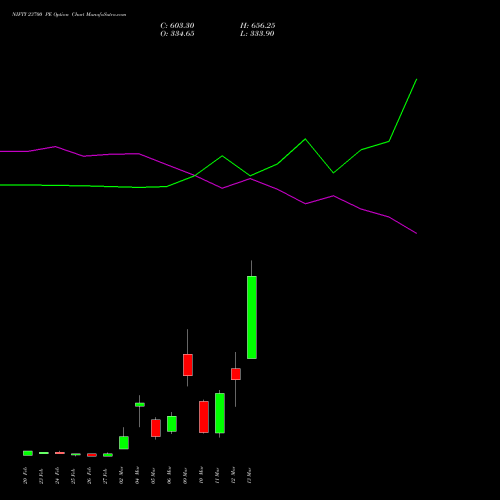This screenshot has width=500, height=500.
Task: Click the red candle for 05 Mar
Action: pos(156,428)
